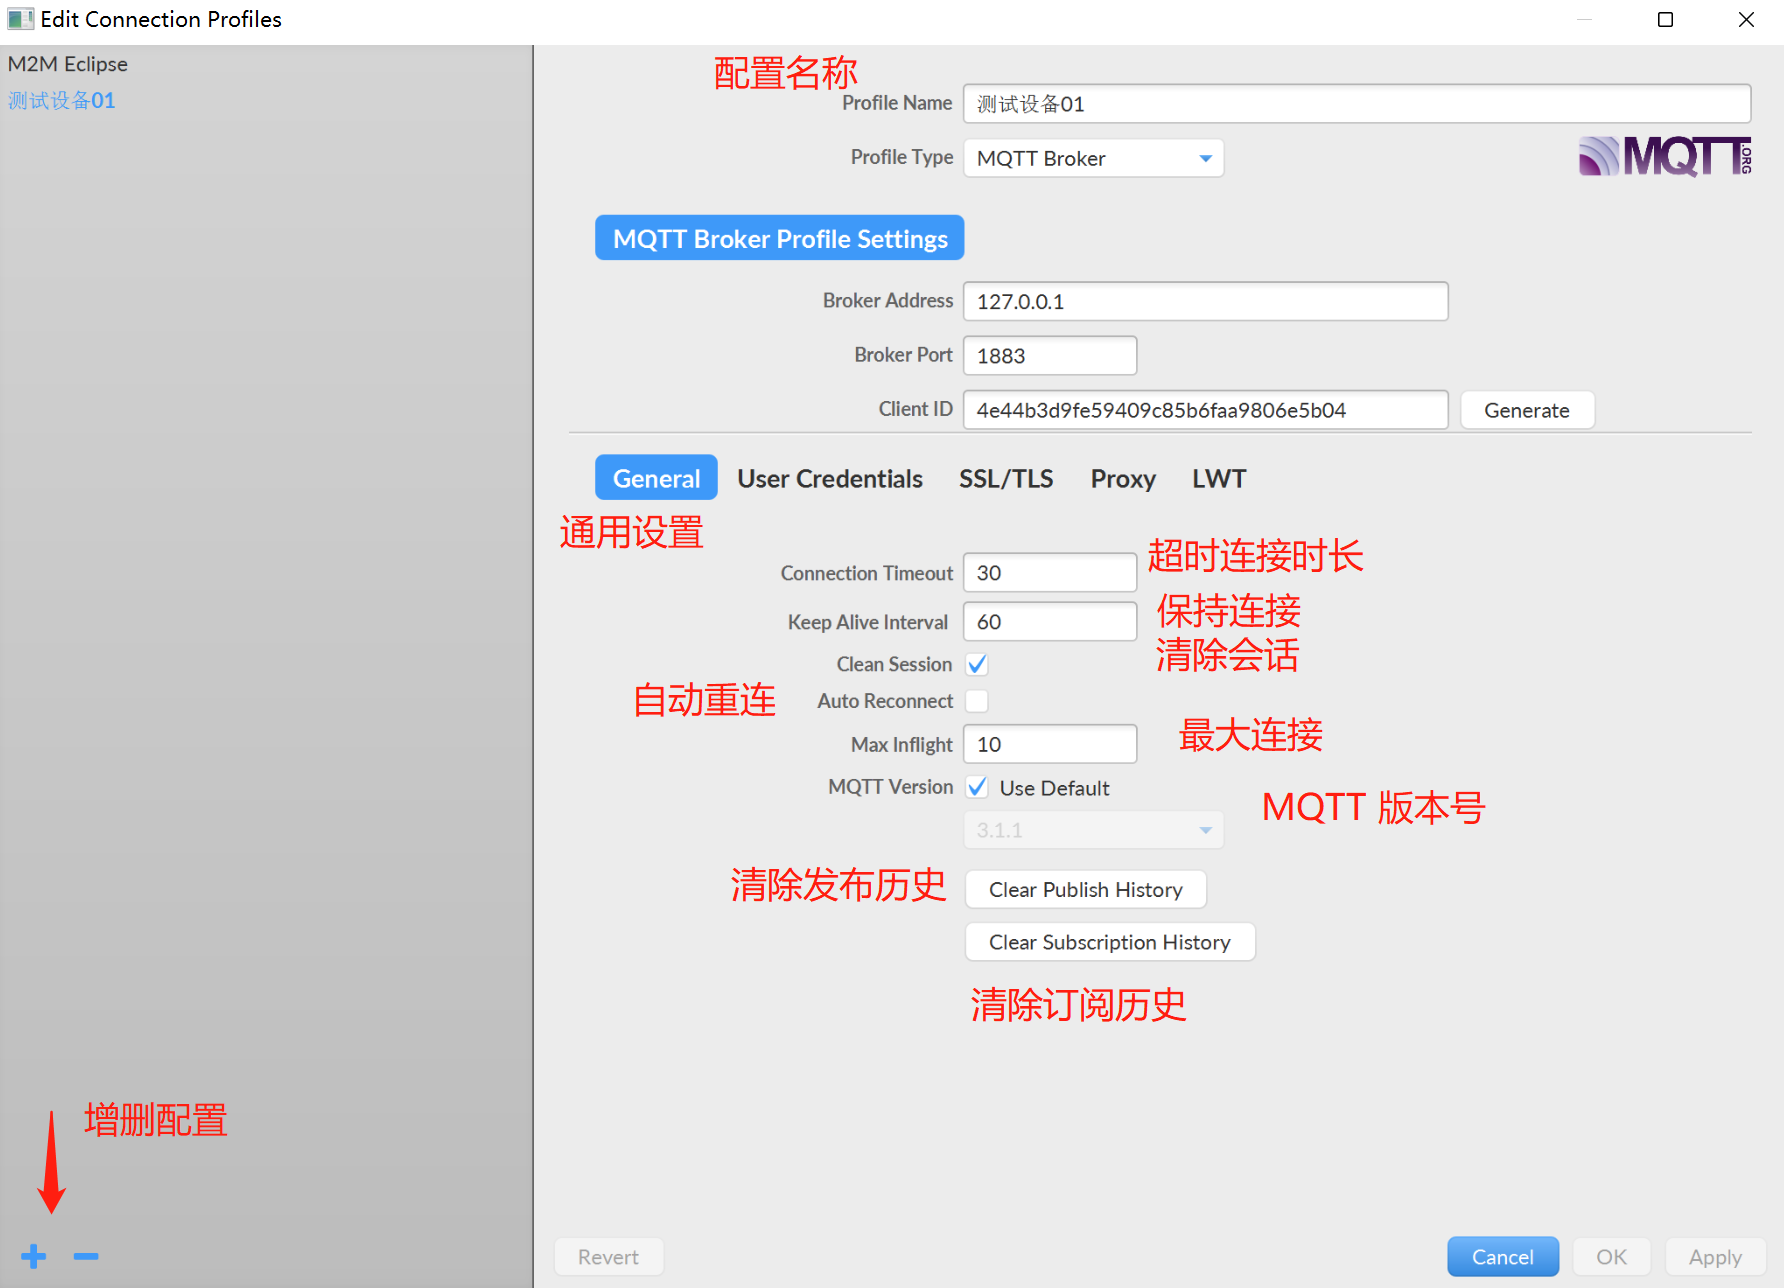Click Clear Subscription History button

pos(1110,942)
